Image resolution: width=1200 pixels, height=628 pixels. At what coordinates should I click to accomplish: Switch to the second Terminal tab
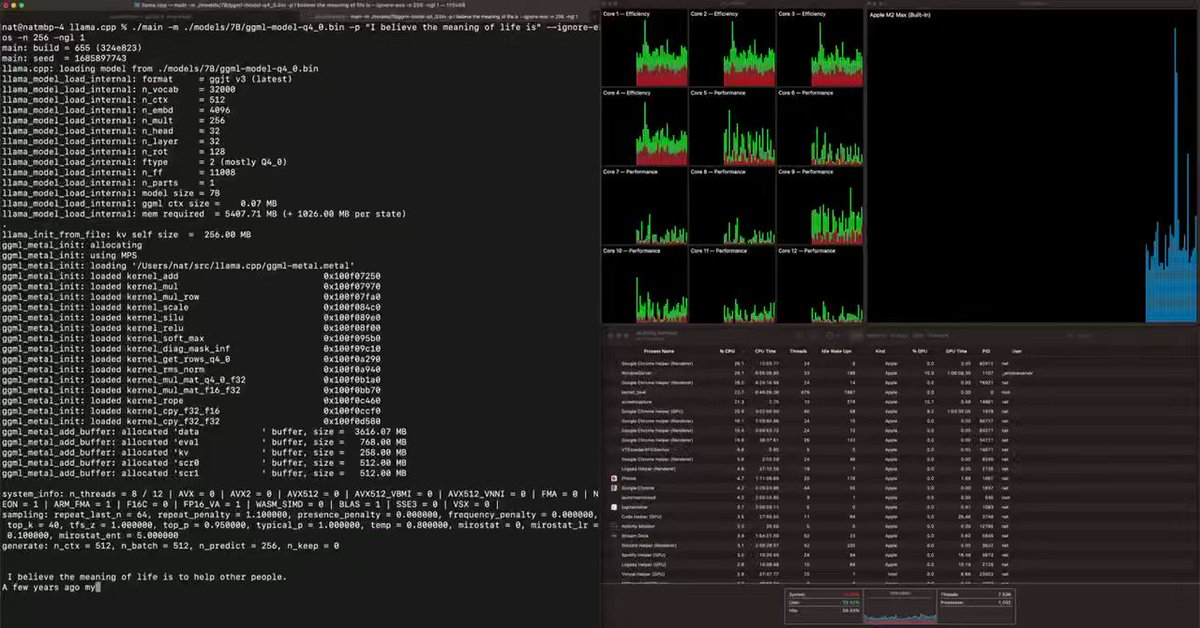(x=450, y=16)
